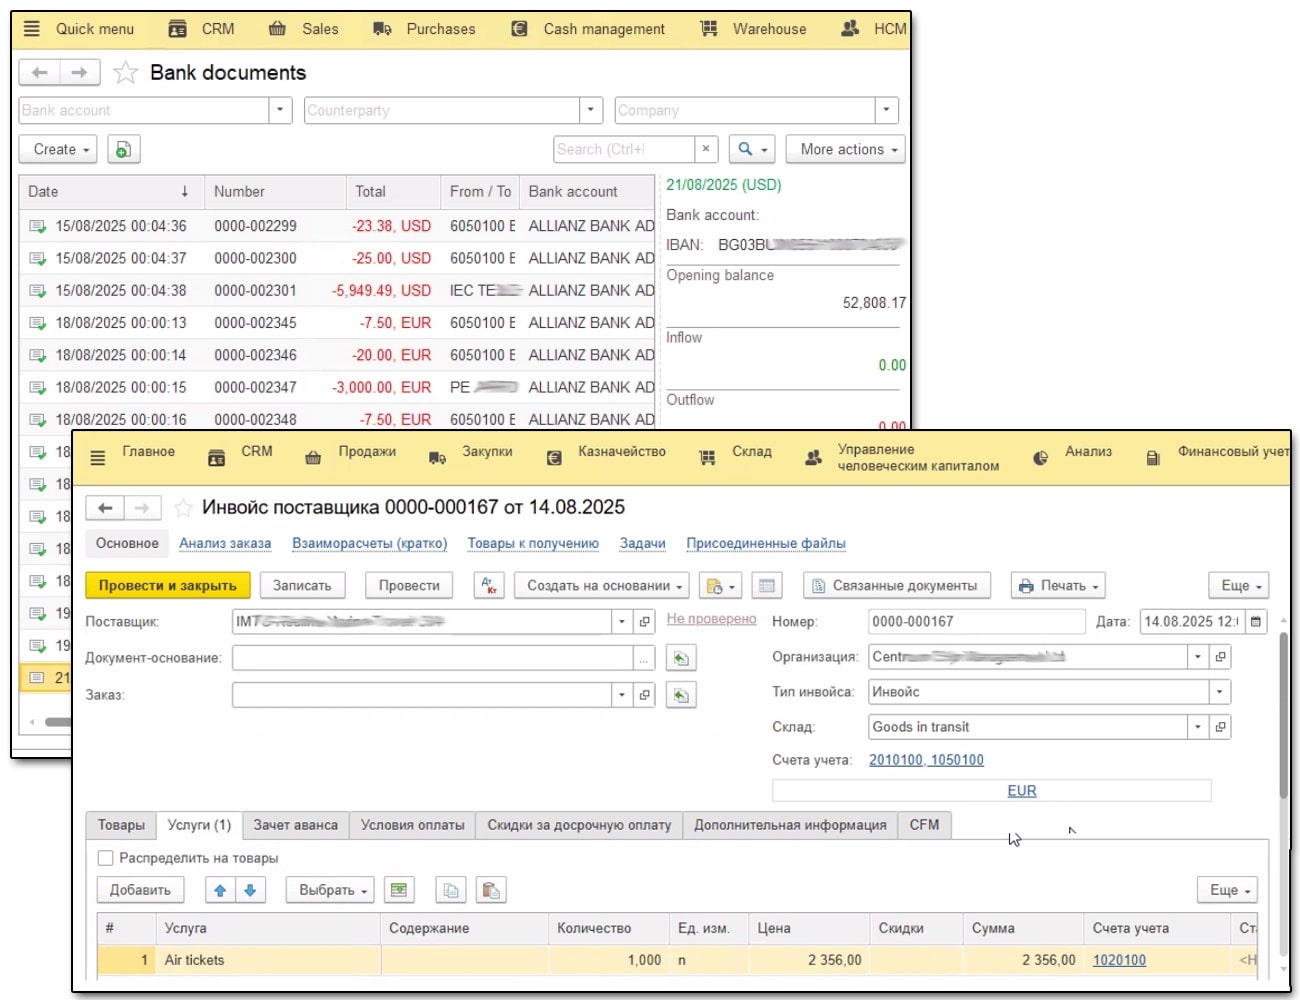Click the calendar icon beside the Дата field
Viewport: 1300px width, 1000px height.
tap(1256, 622)
